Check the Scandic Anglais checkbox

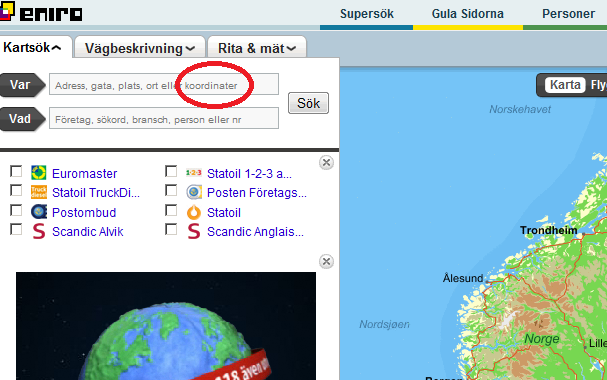coord(171,229)
